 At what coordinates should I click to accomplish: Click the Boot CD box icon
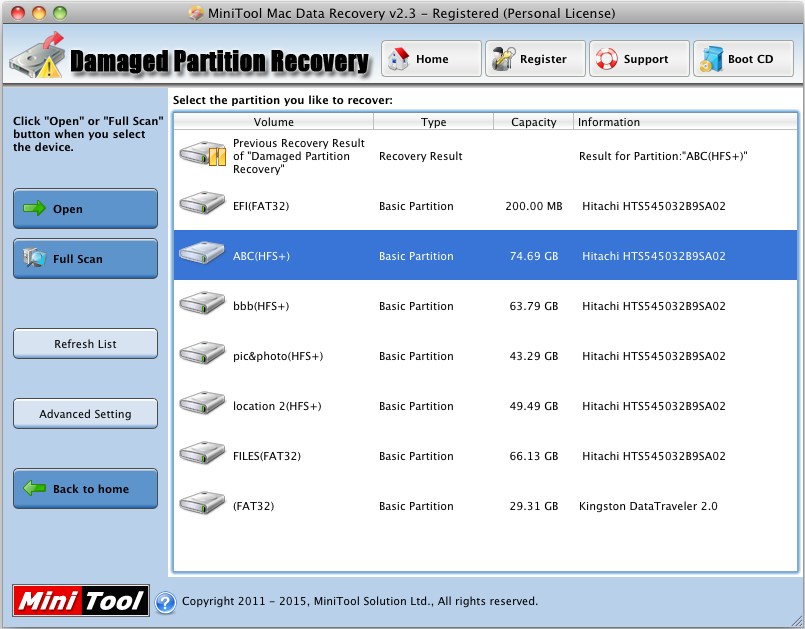click(711, 59)
